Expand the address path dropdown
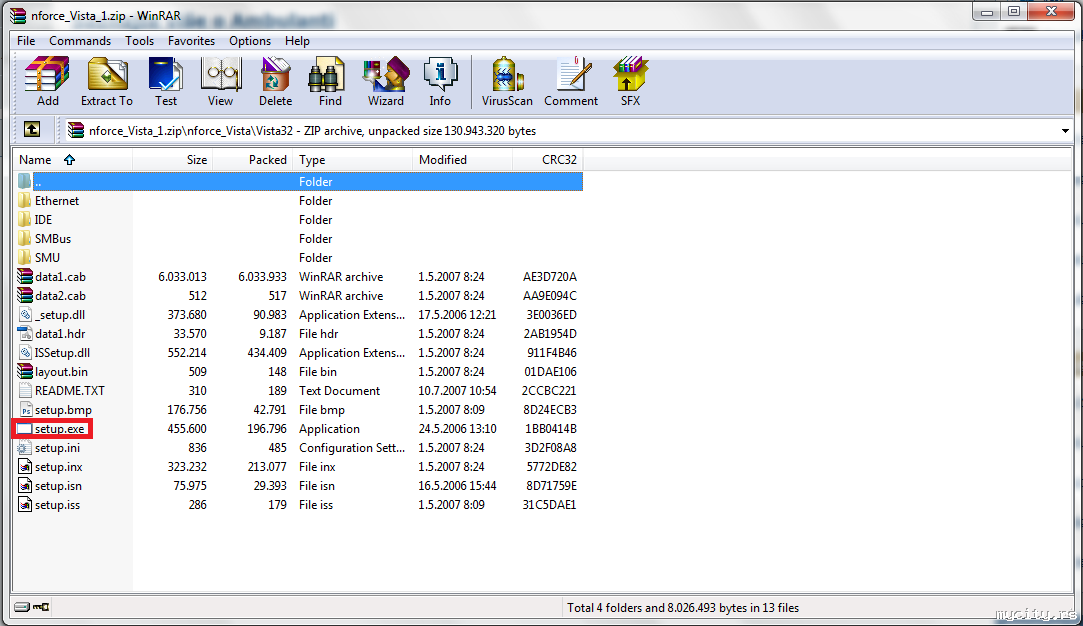 [x=1065, y=131]
